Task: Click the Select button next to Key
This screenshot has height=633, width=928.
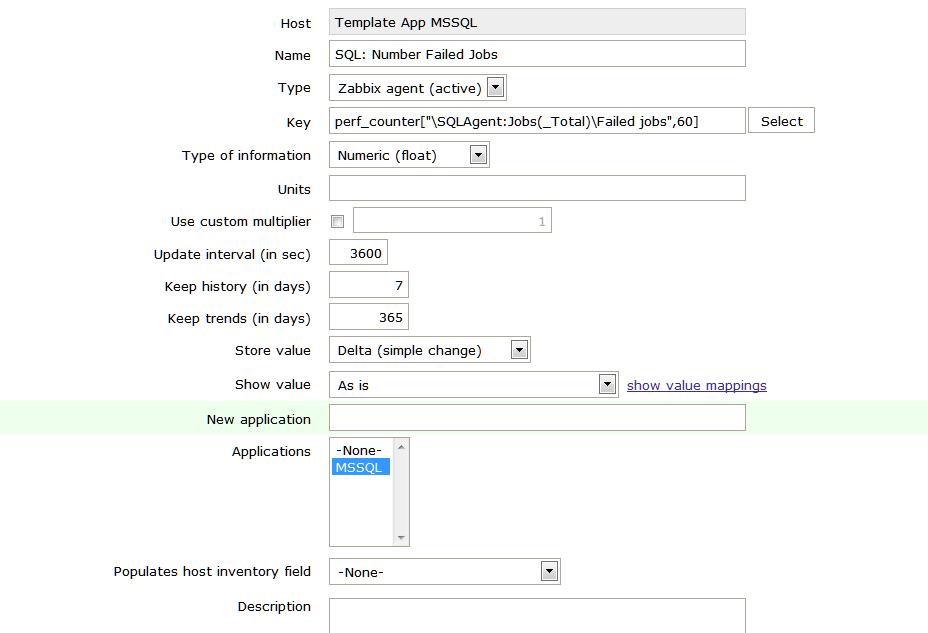Action: pos(781,121)
